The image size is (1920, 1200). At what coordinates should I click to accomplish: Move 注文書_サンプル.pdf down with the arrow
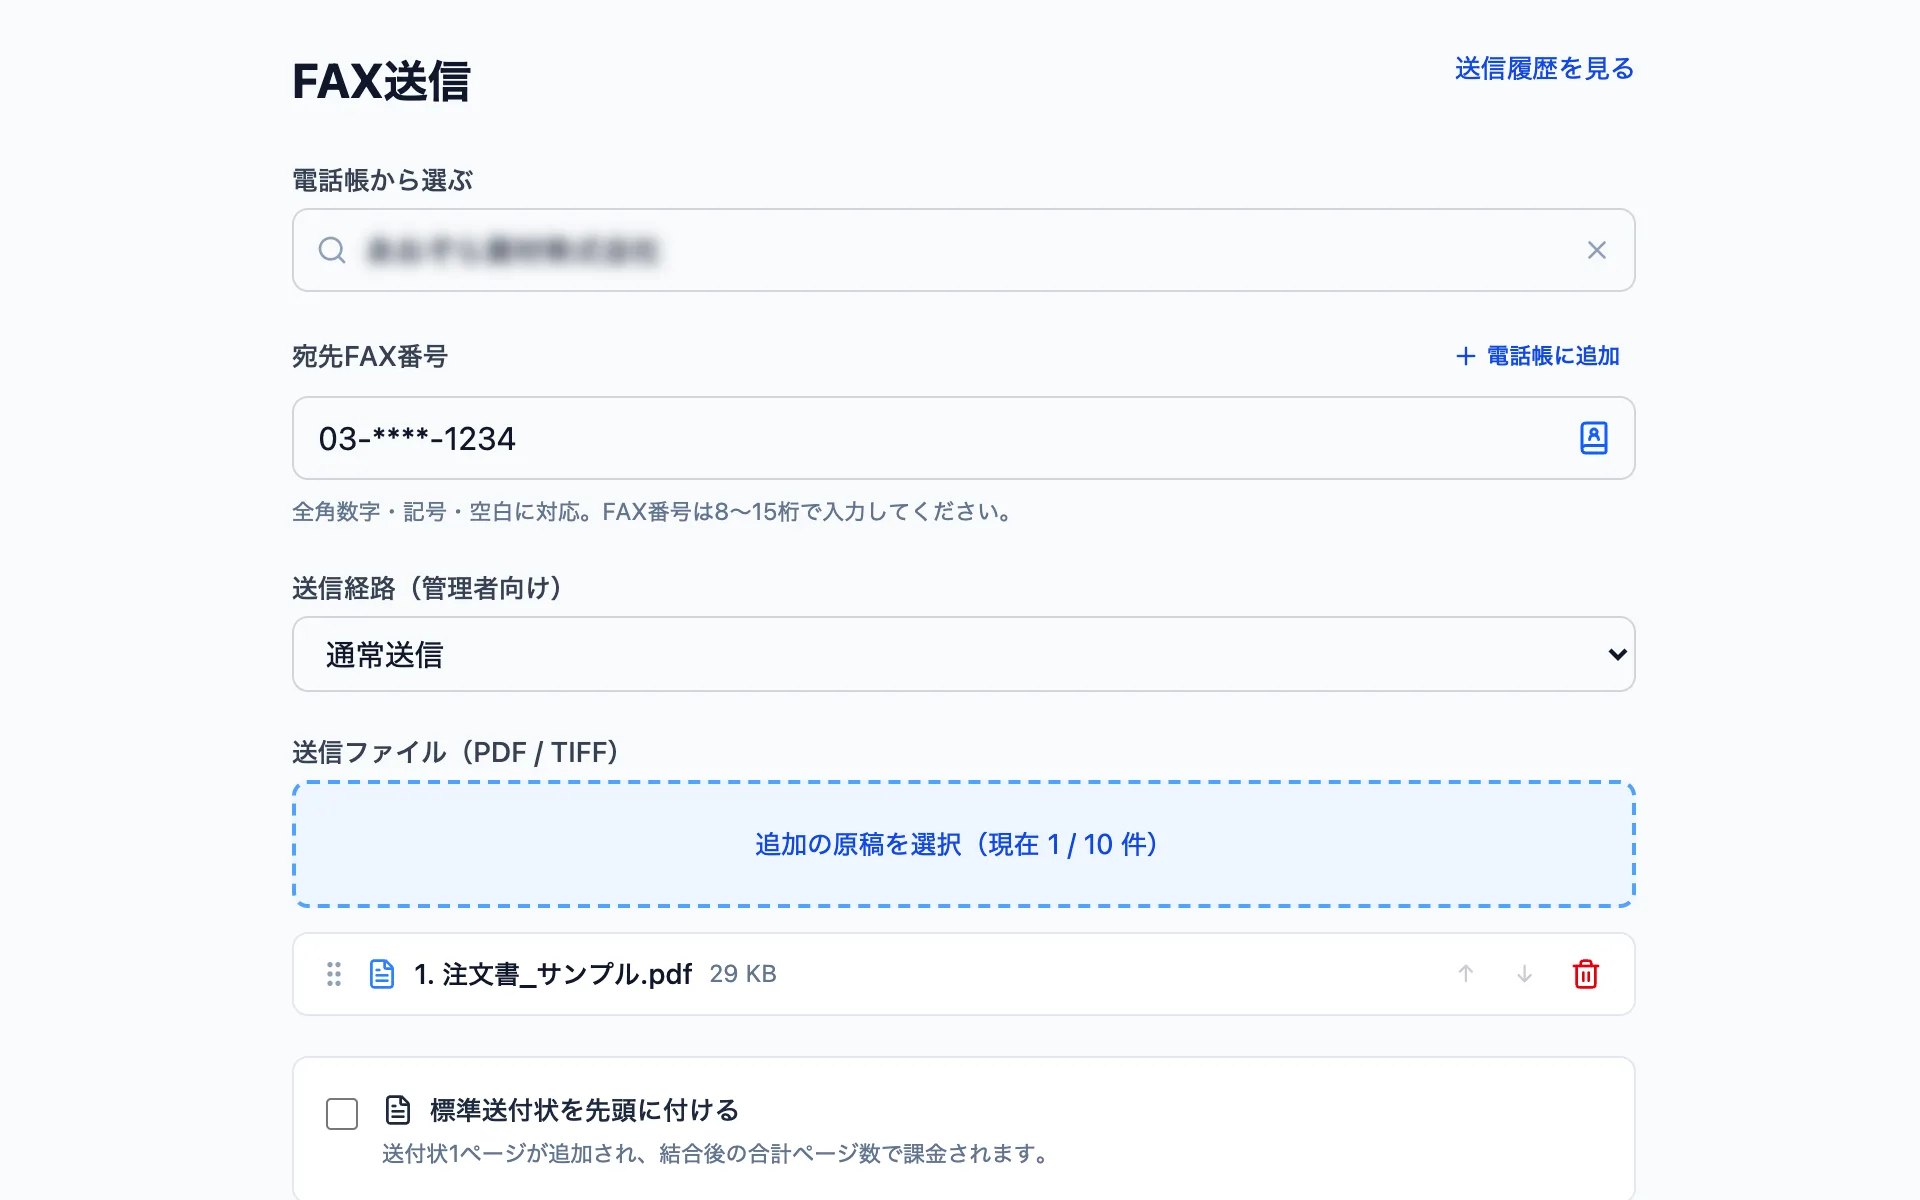pyautogui.click(x=1525, y=974)
